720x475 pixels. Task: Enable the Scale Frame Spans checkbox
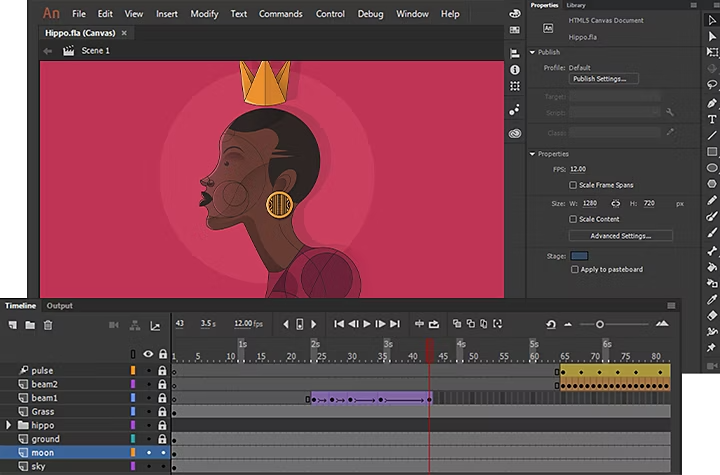[573, 185]
